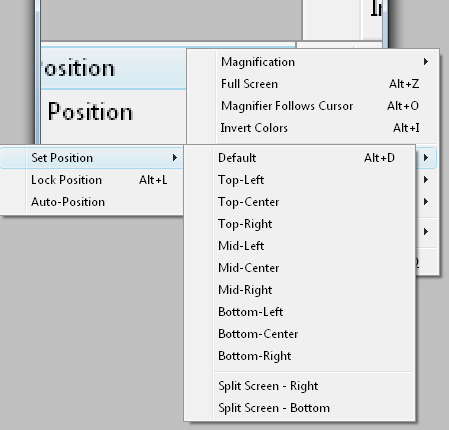Choose Top-Right position
The width and height of the screenshot is (449, 430).
pos(299,224)
